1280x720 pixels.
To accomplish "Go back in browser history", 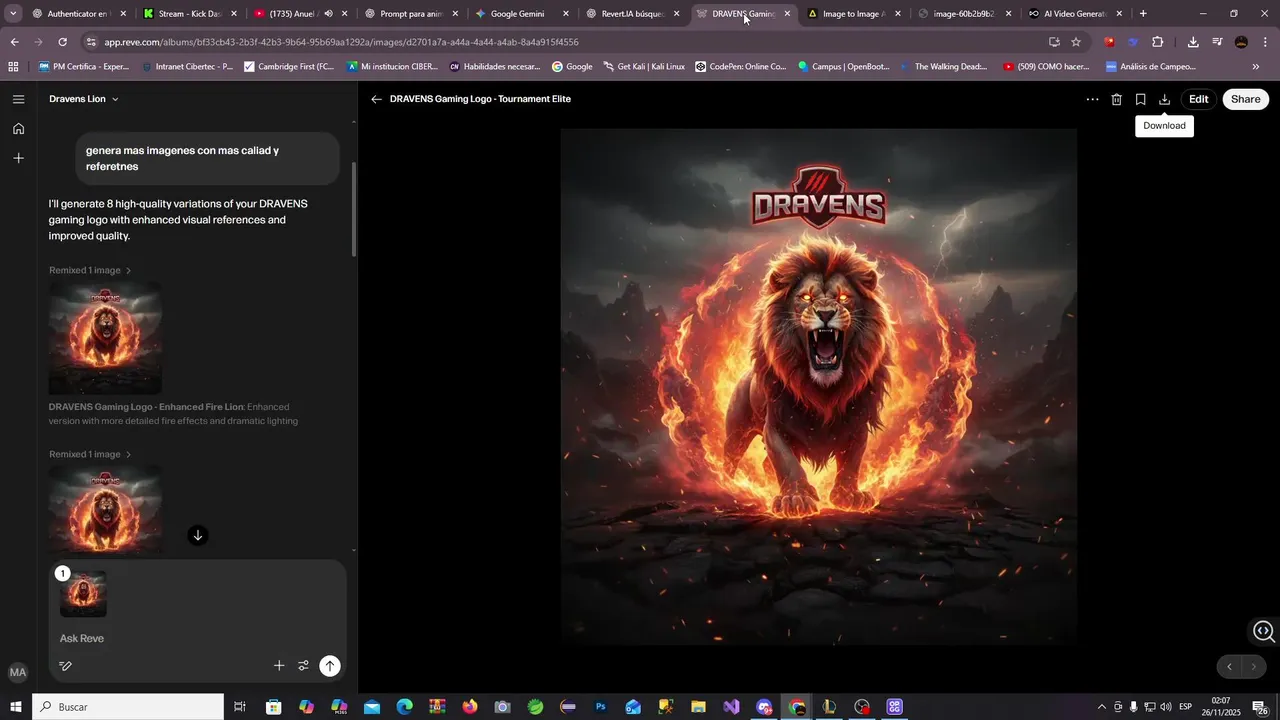I will pyautogui.click(x=14, y=42).
